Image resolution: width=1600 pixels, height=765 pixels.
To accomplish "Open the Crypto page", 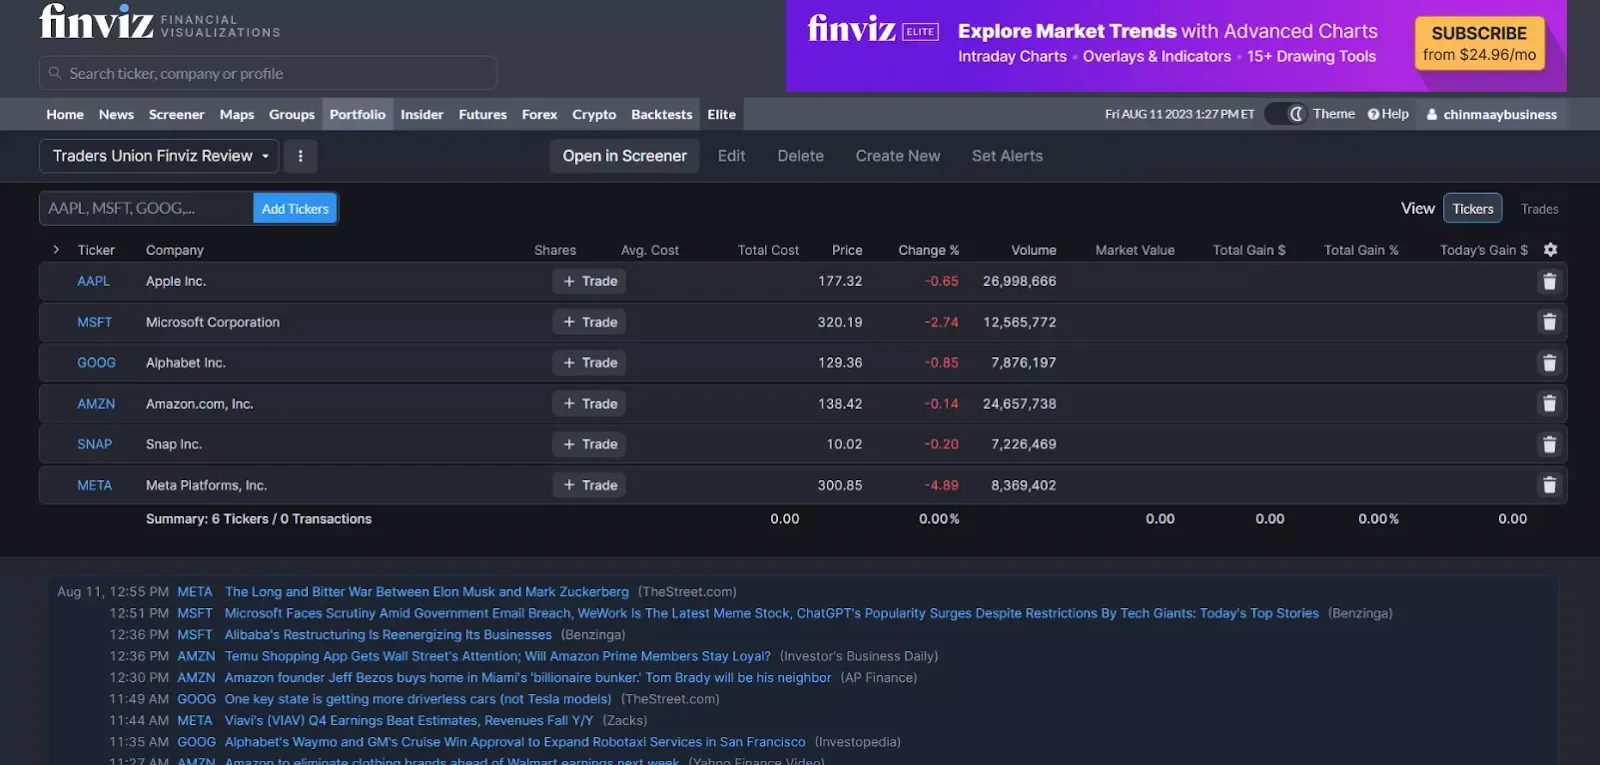I will pyautogui.click(x=594, y=114).
